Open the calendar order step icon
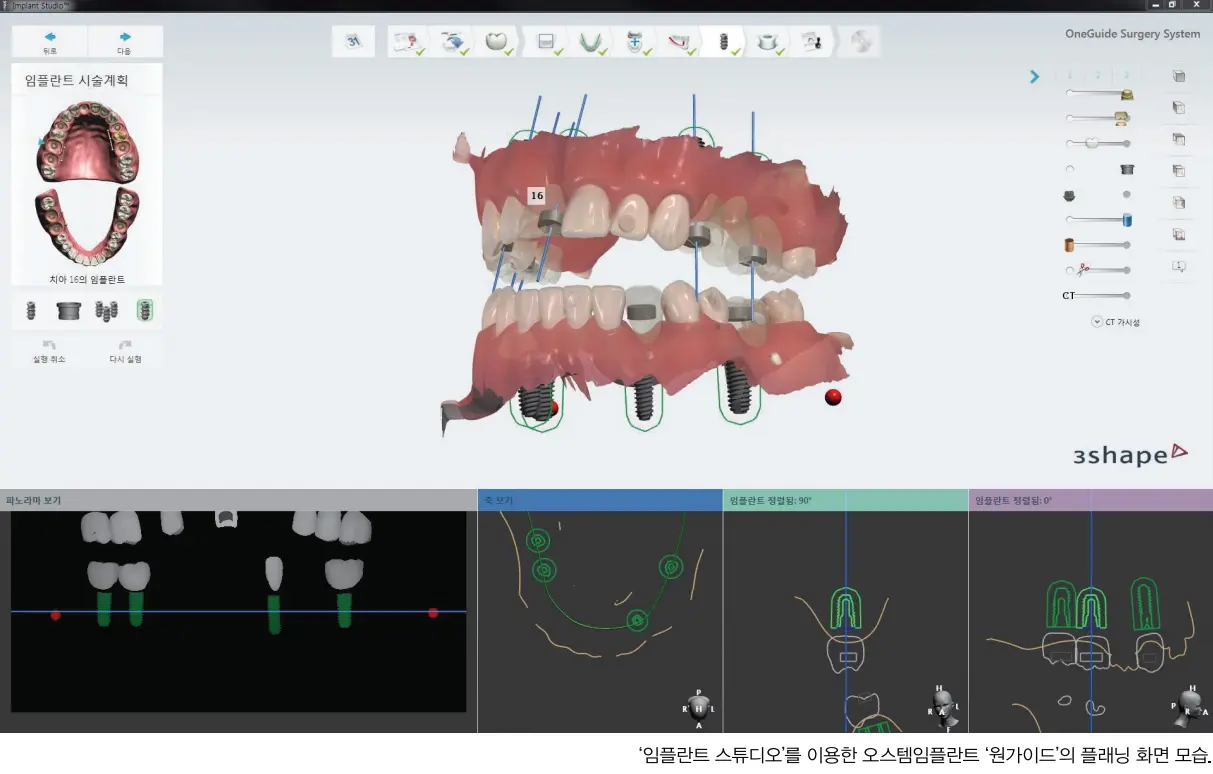 click(x=353, y=41)
